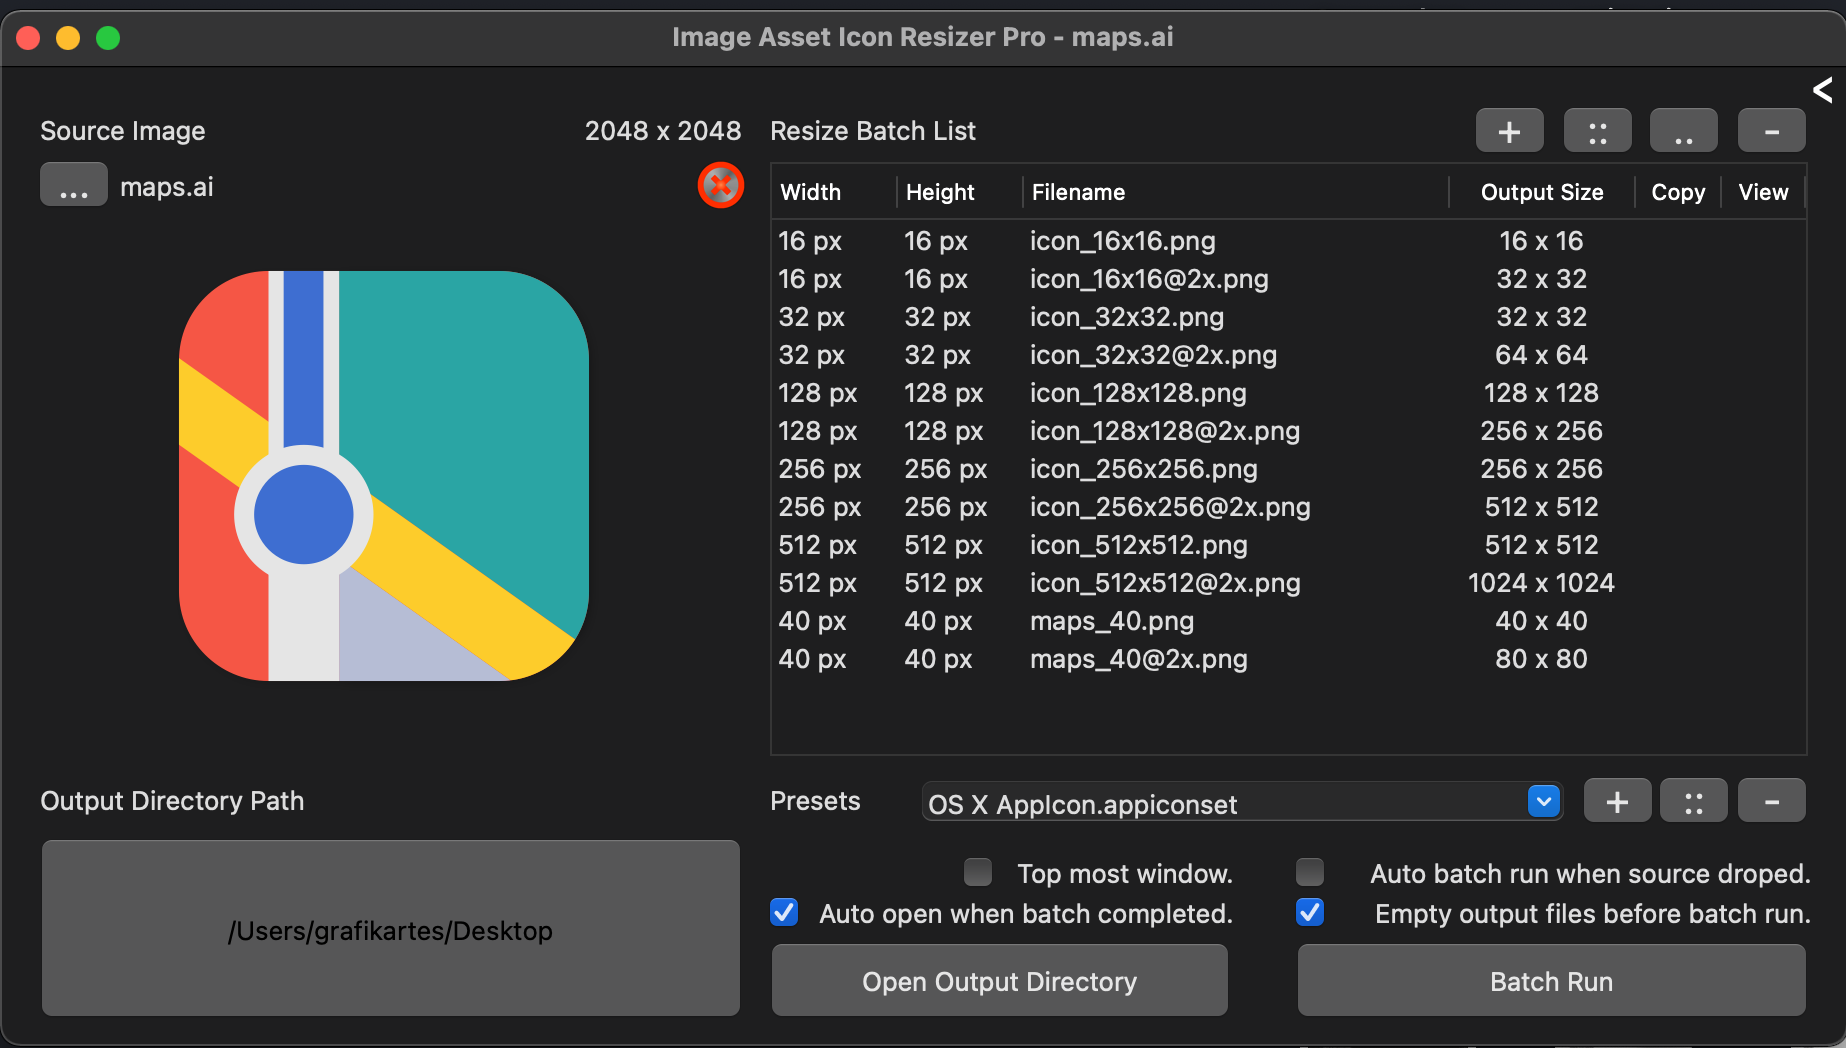Click the four-dots button beside Presets
The width and height of the screenshot is (1846, 1048).
point(1693,801)
